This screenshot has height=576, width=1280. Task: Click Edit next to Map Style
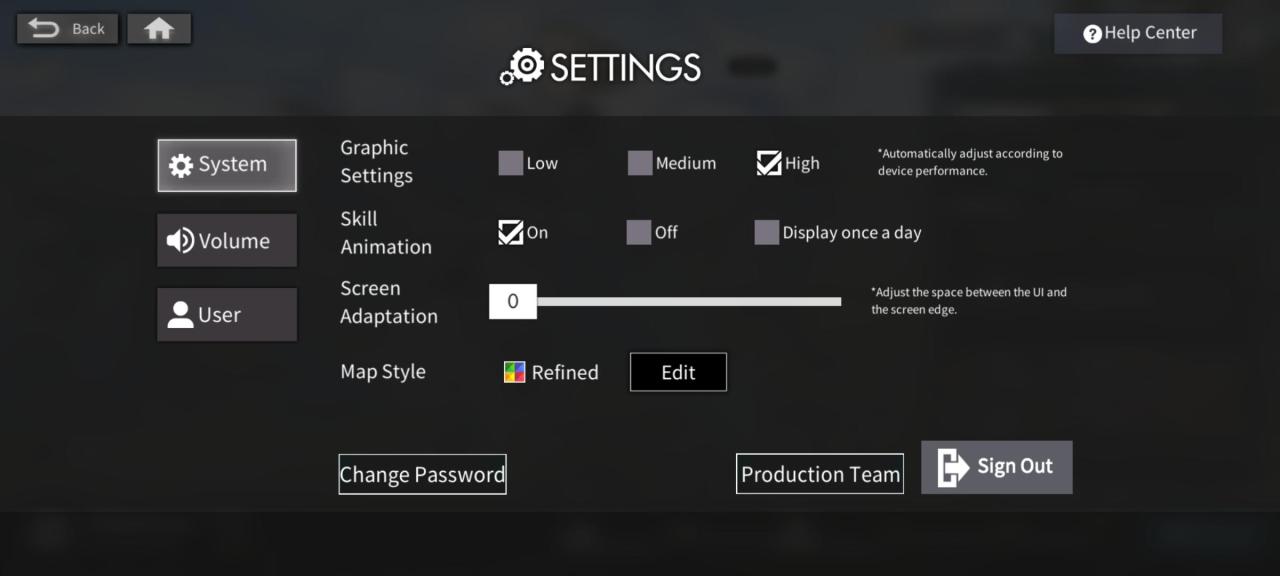pos(678,372)
